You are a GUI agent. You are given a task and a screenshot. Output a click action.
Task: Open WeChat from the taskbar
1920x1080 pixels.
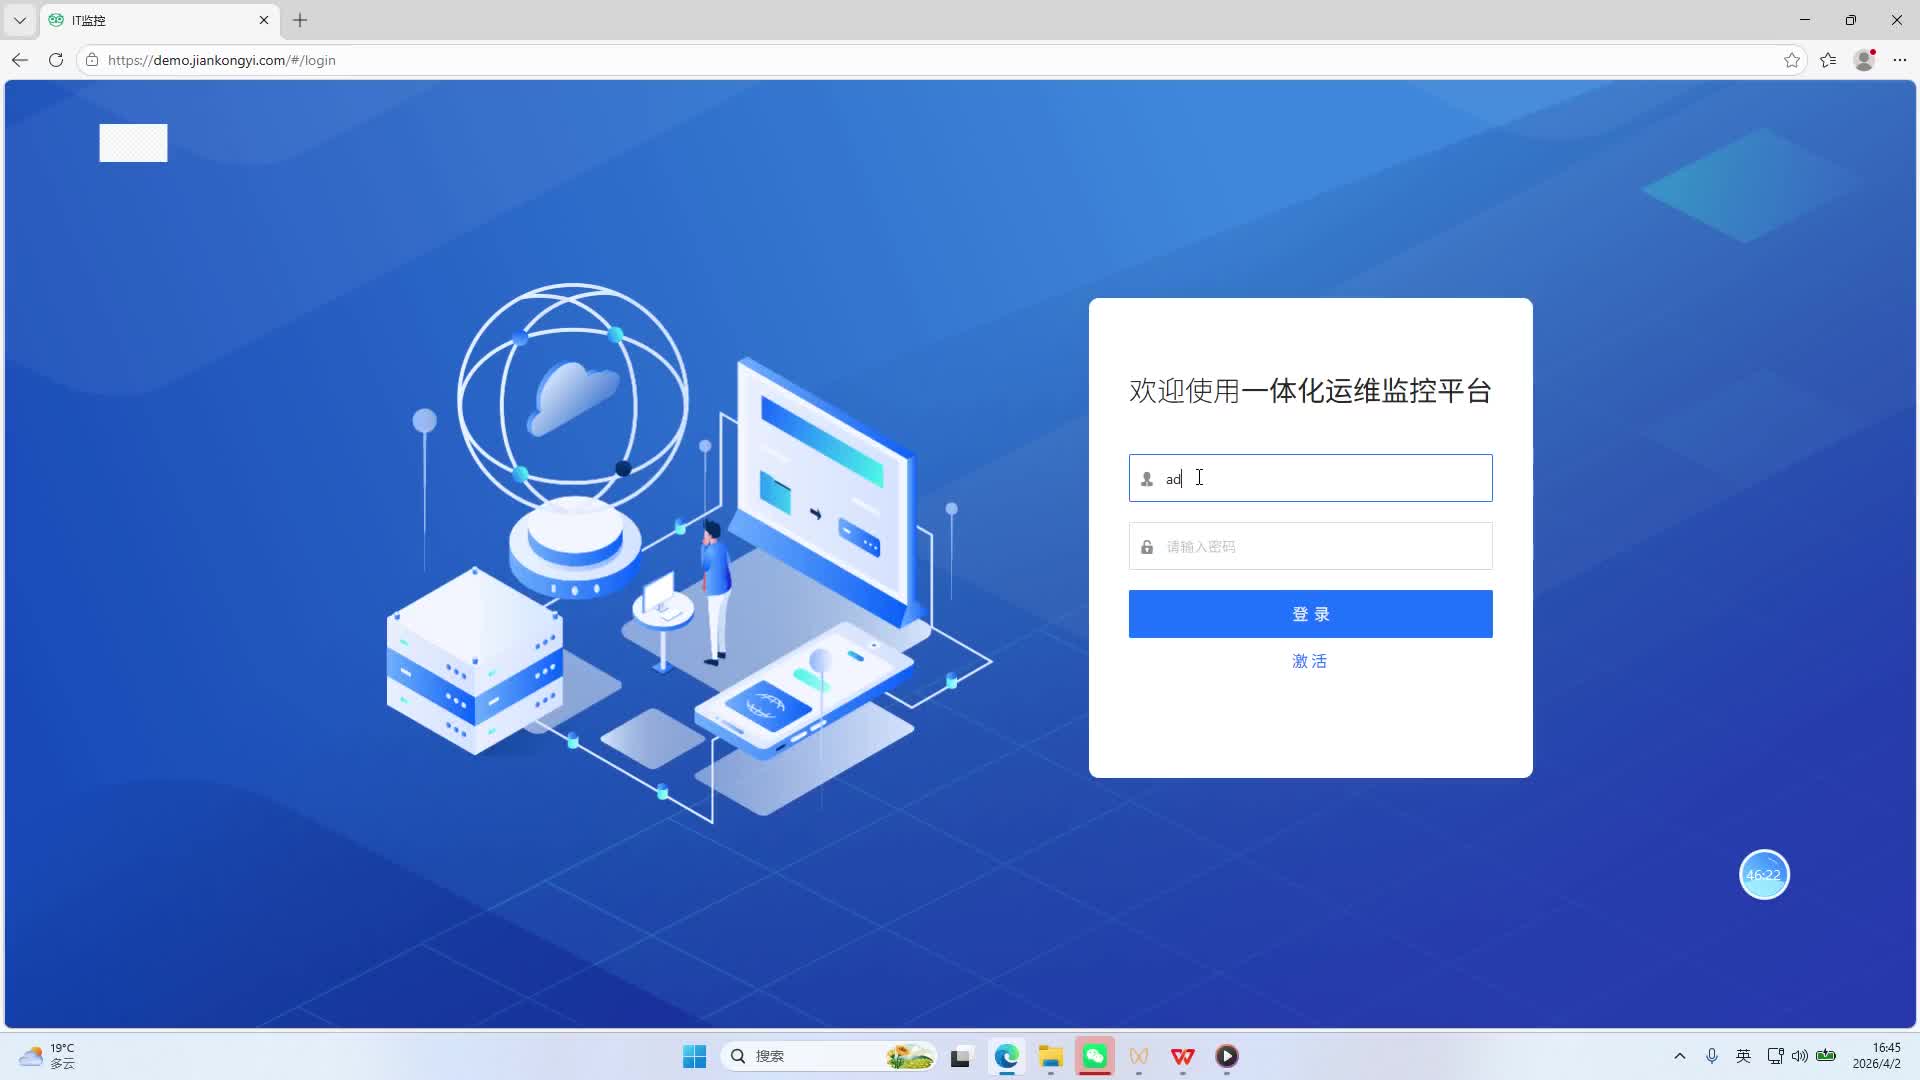1095,1056
